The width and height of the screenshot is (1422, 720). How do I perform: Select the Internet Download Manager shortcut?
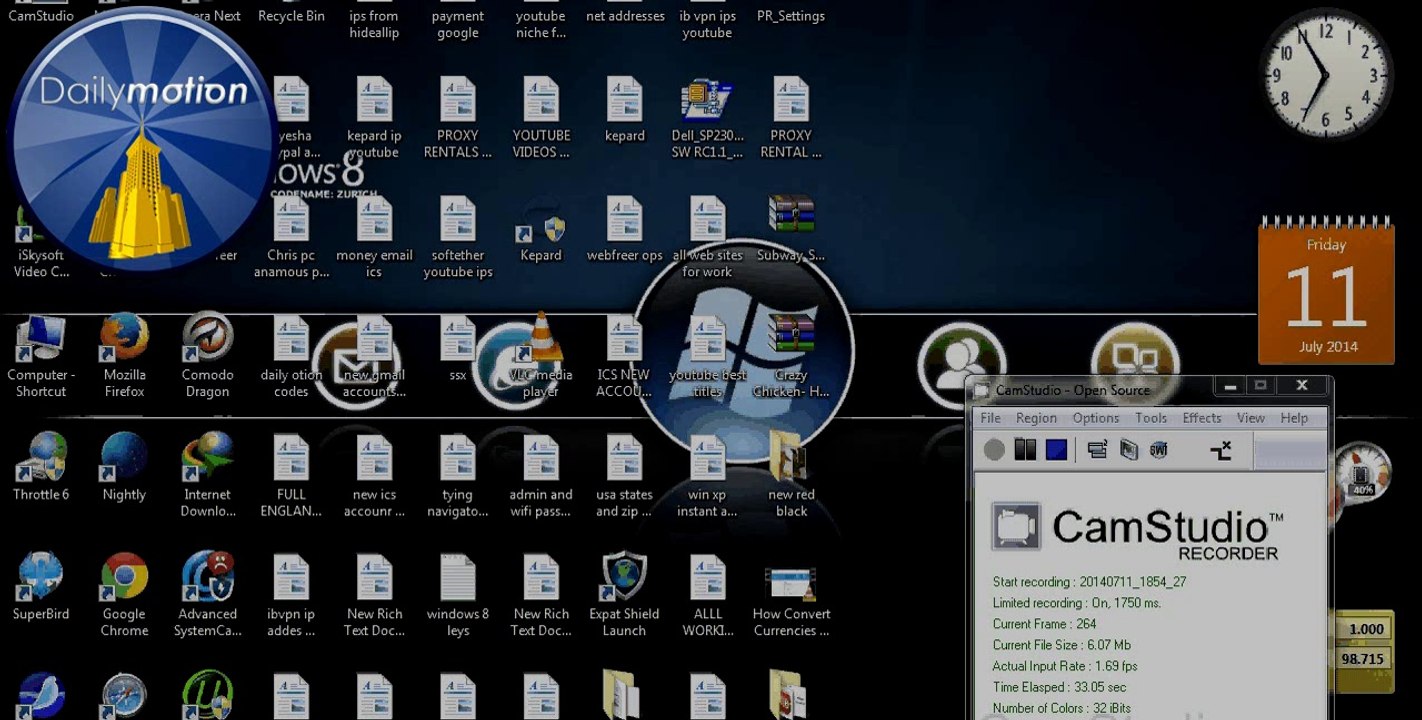click(208, 476)
